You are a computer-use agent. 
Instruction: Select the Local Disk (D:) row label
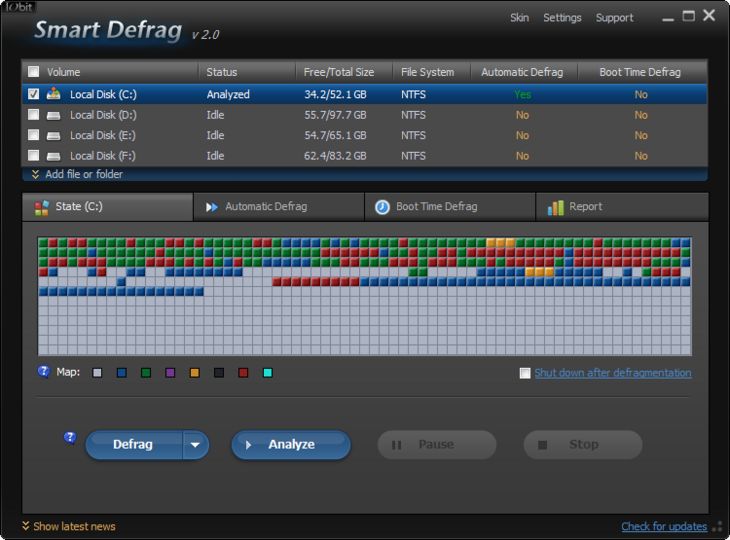point(103,115)
